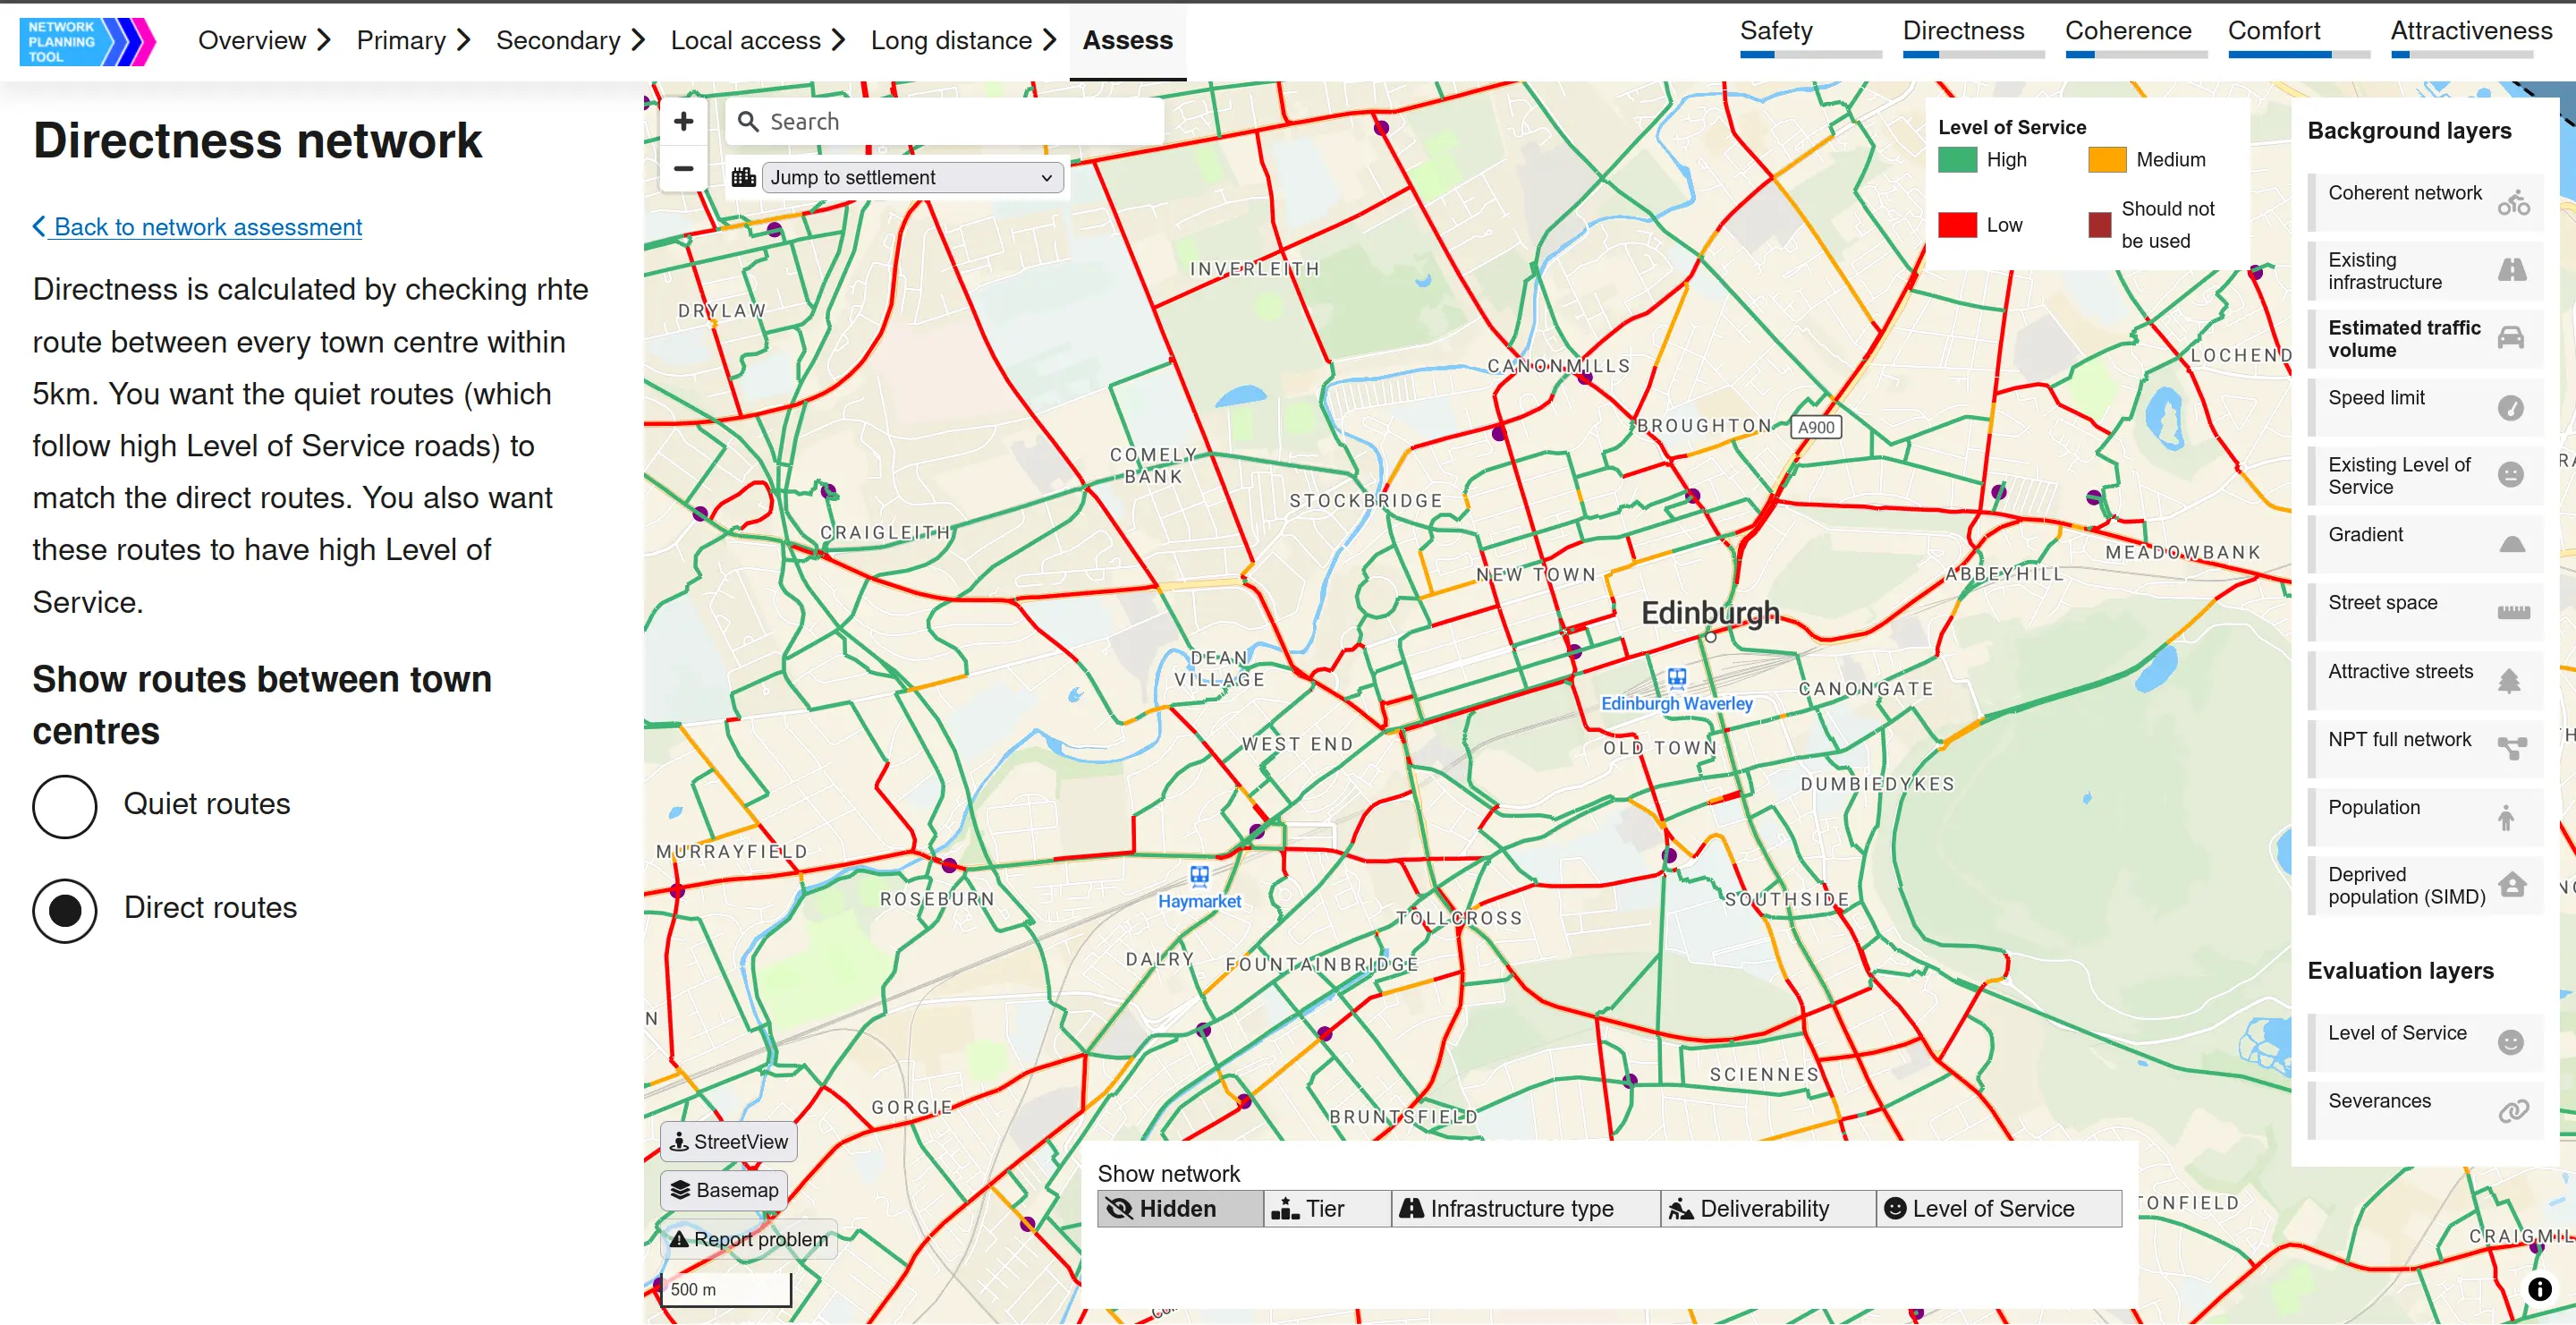Open the Jump to settlement dropdown
This screenshot has height=1325, width=2576.
point(911,178)
